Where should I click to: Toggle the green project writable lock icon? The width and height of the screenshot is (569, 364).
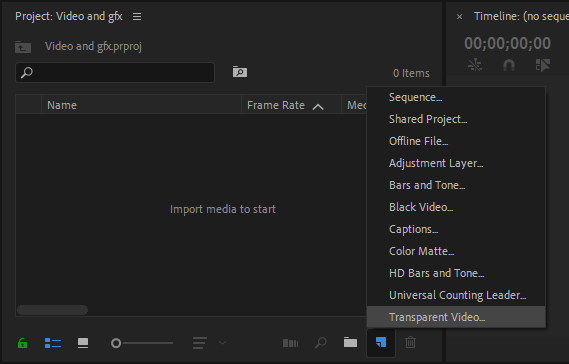22,343
